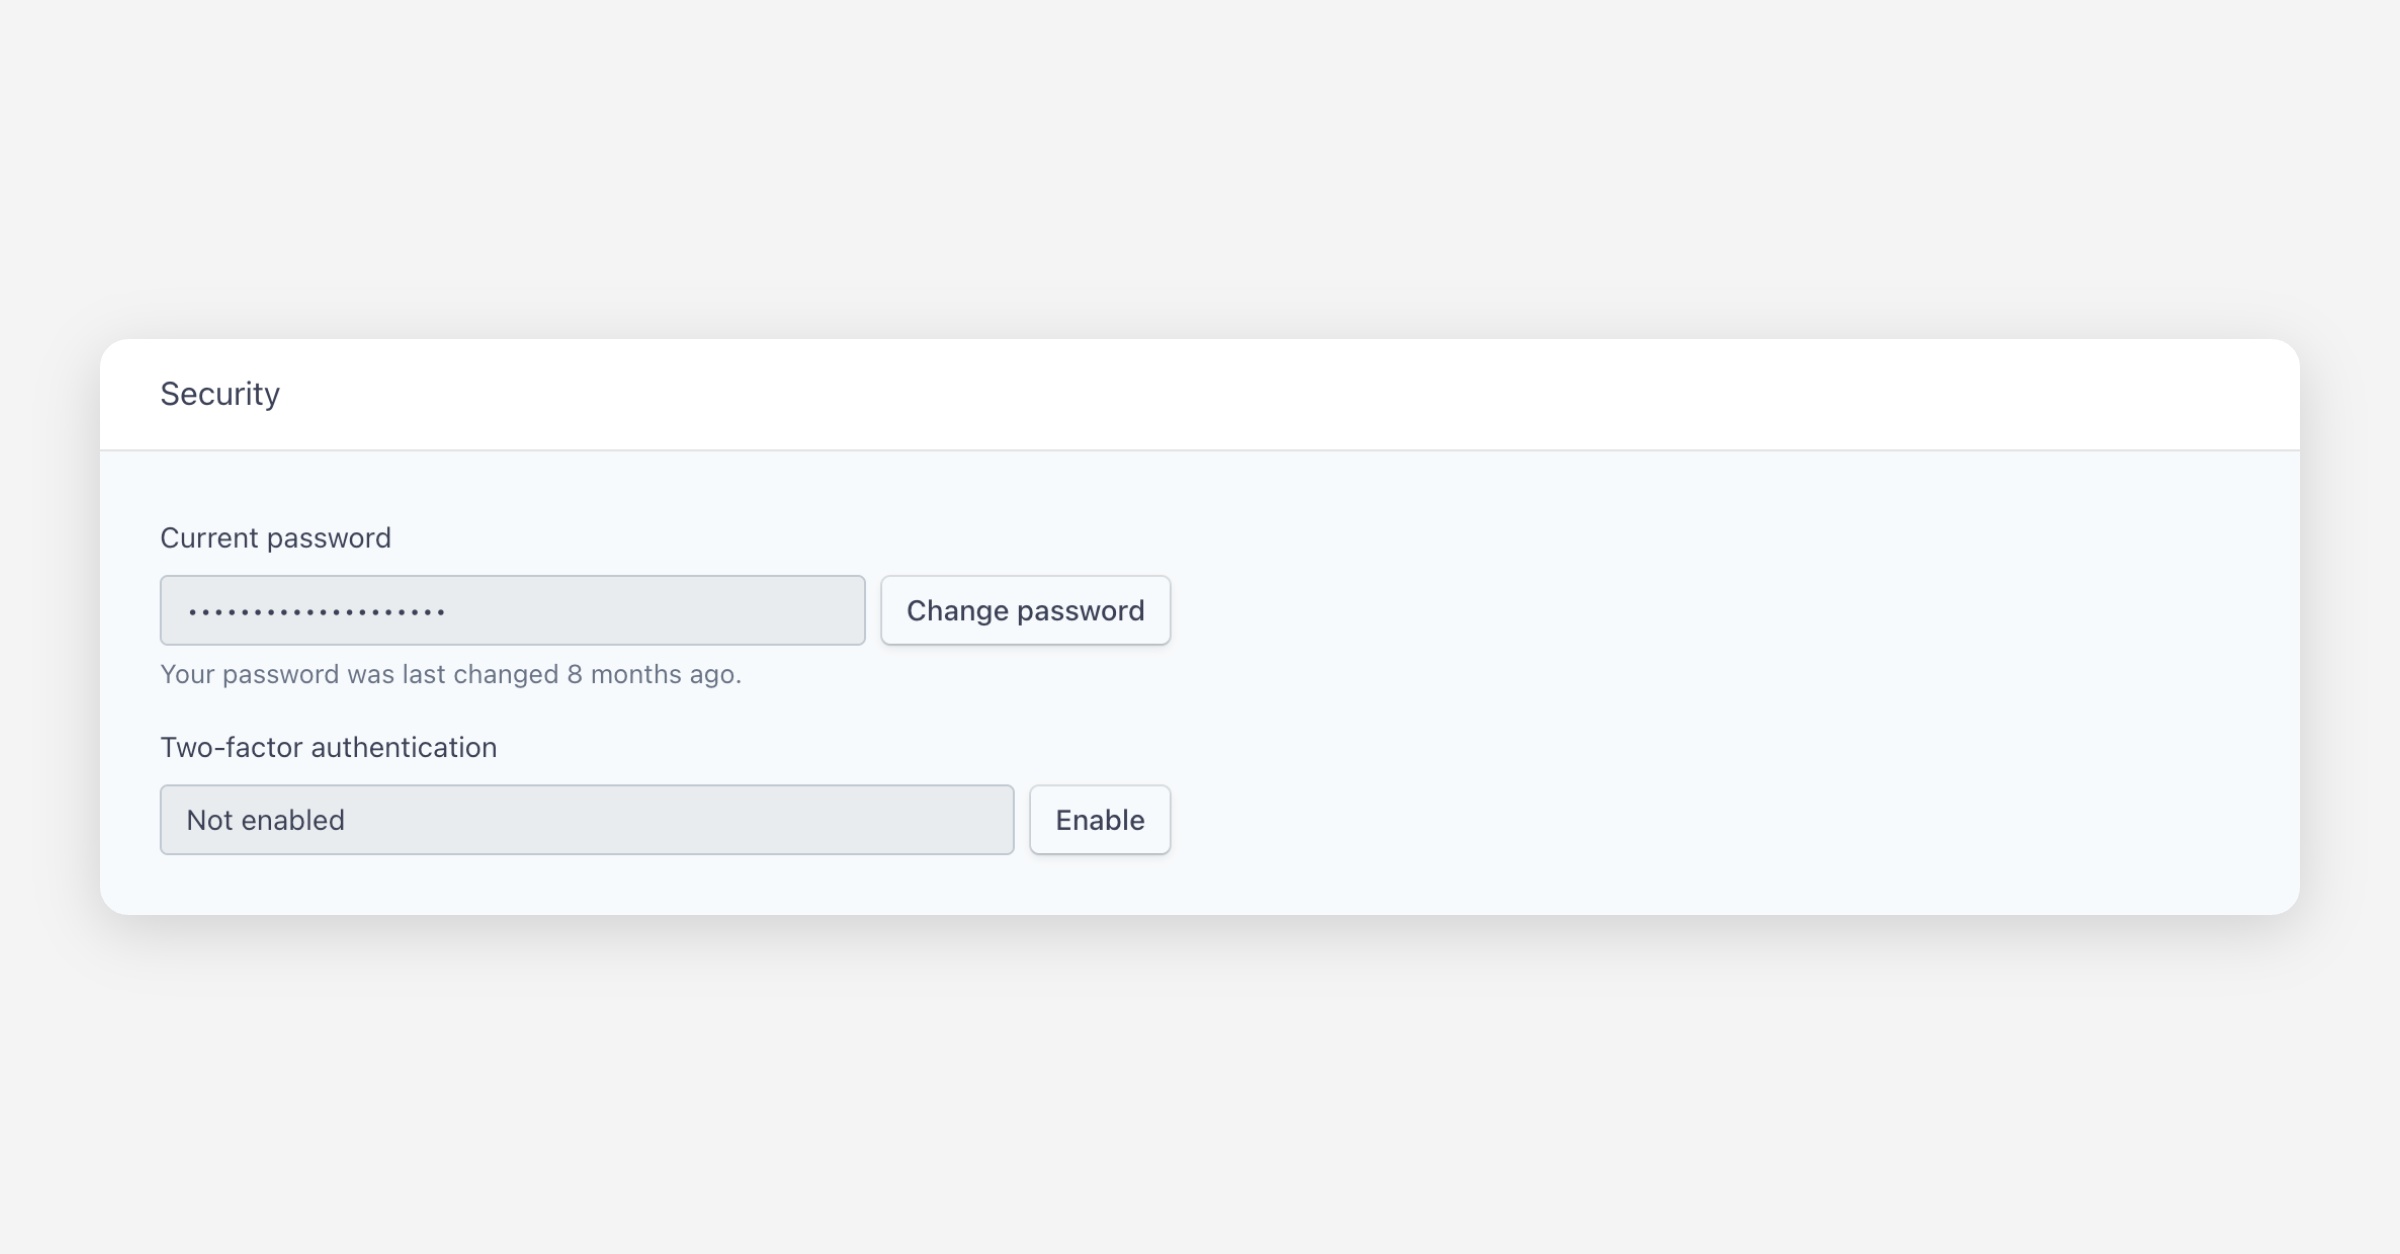Click the Security section heading
Image resolution: width=2400 pixels, height=1254 pixels.
click(220, 394)
